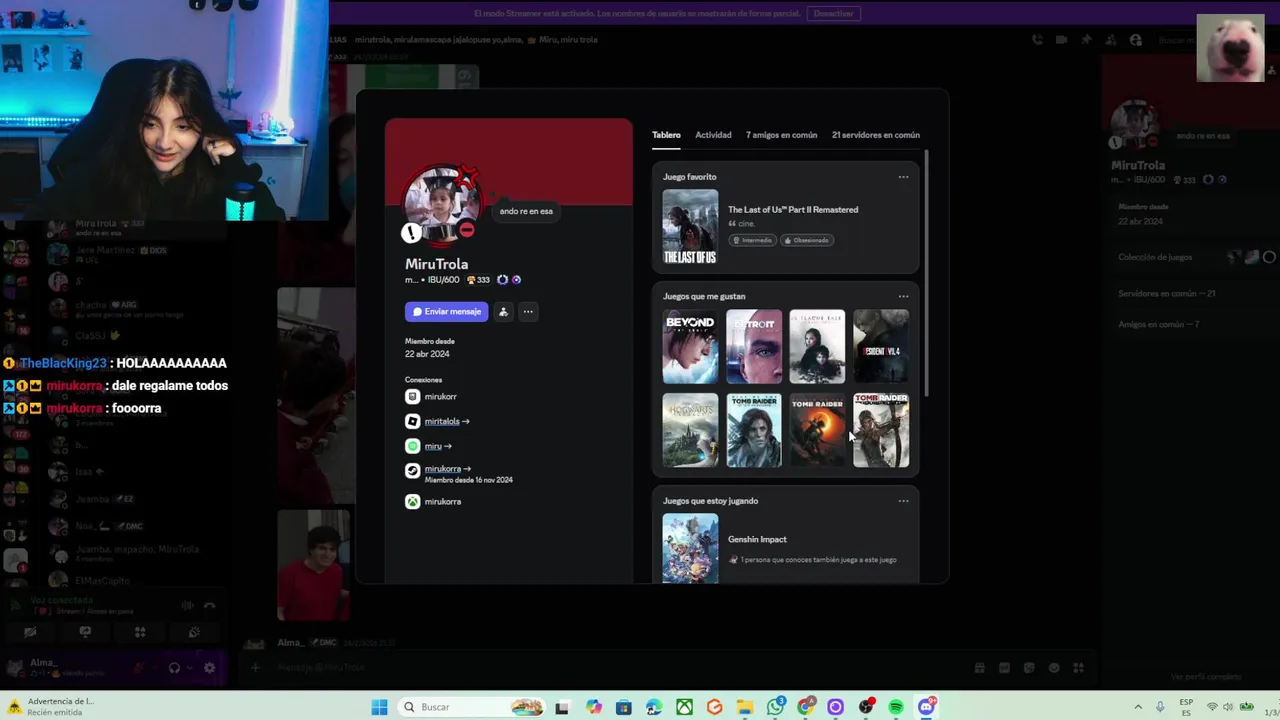Open activities button in Discord voice panel

[140, 632]
